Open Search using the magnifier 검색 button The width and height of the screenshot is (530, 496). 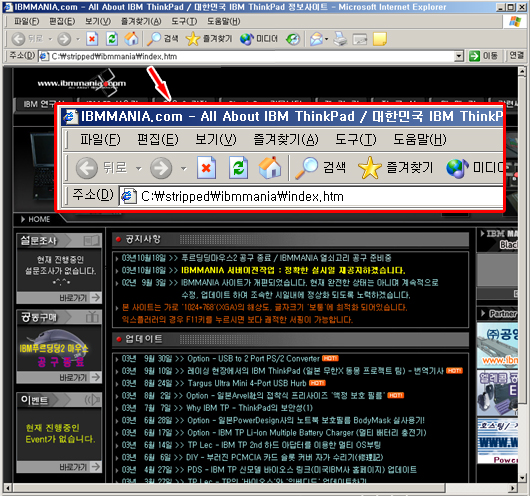tap(163, 39)
